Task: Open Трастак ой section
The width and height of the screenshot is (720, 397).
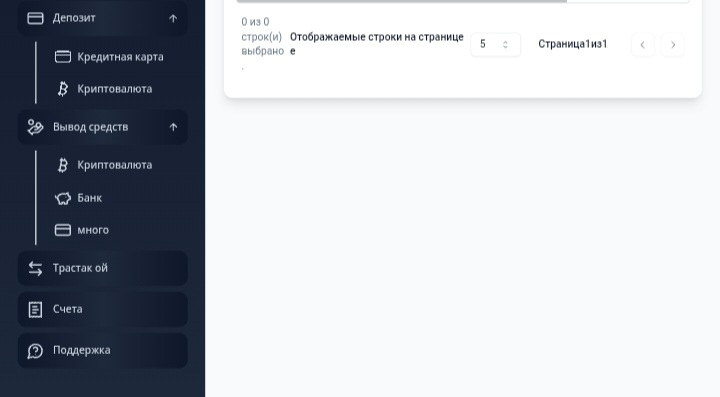Action: [102, 268]
